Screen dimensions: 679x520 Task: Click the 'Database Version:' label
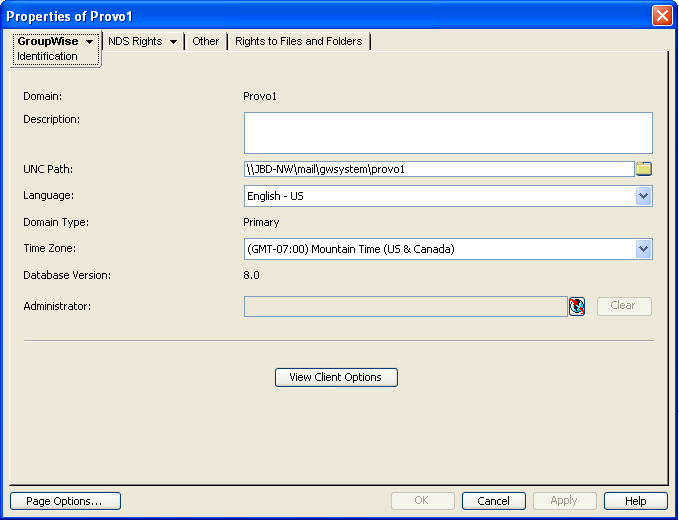click(x=67, y=275)
